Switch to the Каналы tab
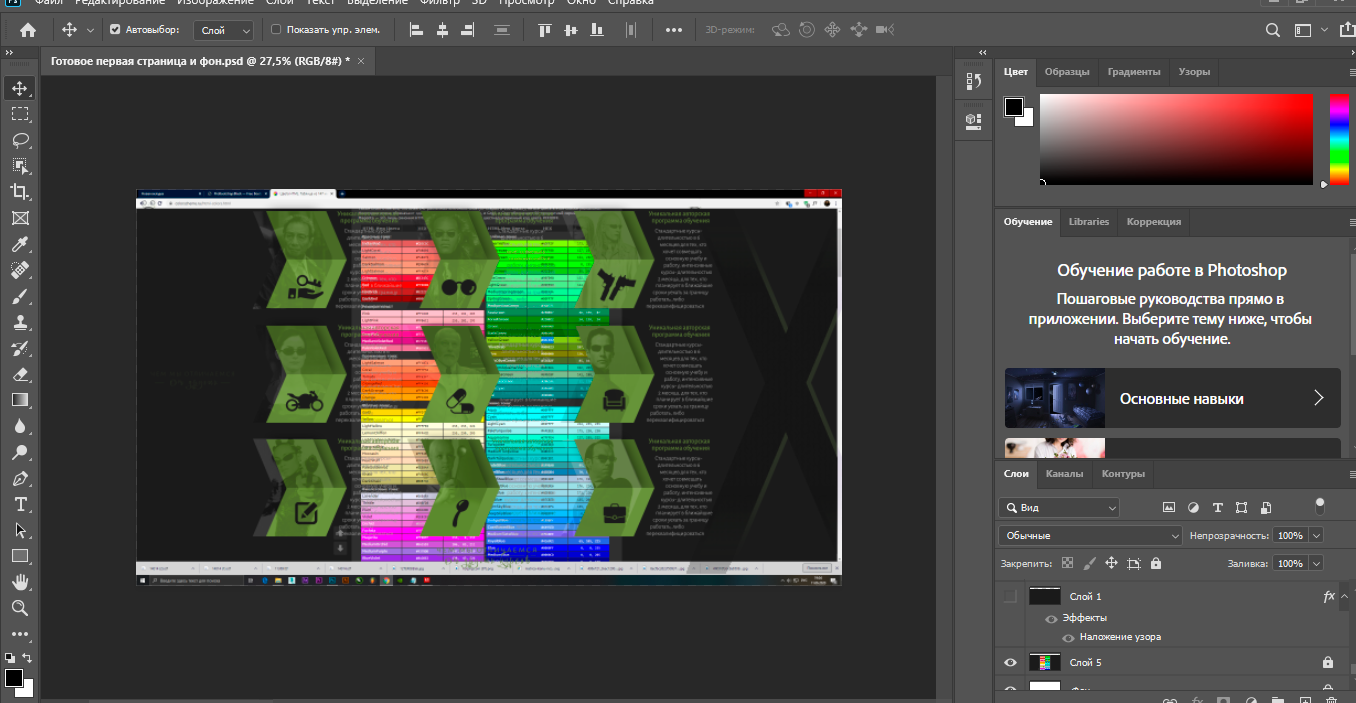 [x=1064, y=474]
